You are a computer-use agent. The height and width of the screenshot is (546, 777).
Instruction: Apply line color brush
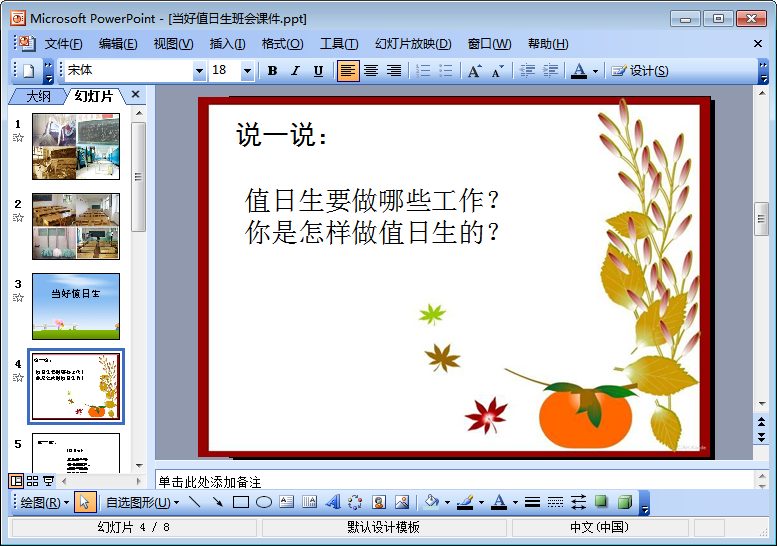coord(465,502)
